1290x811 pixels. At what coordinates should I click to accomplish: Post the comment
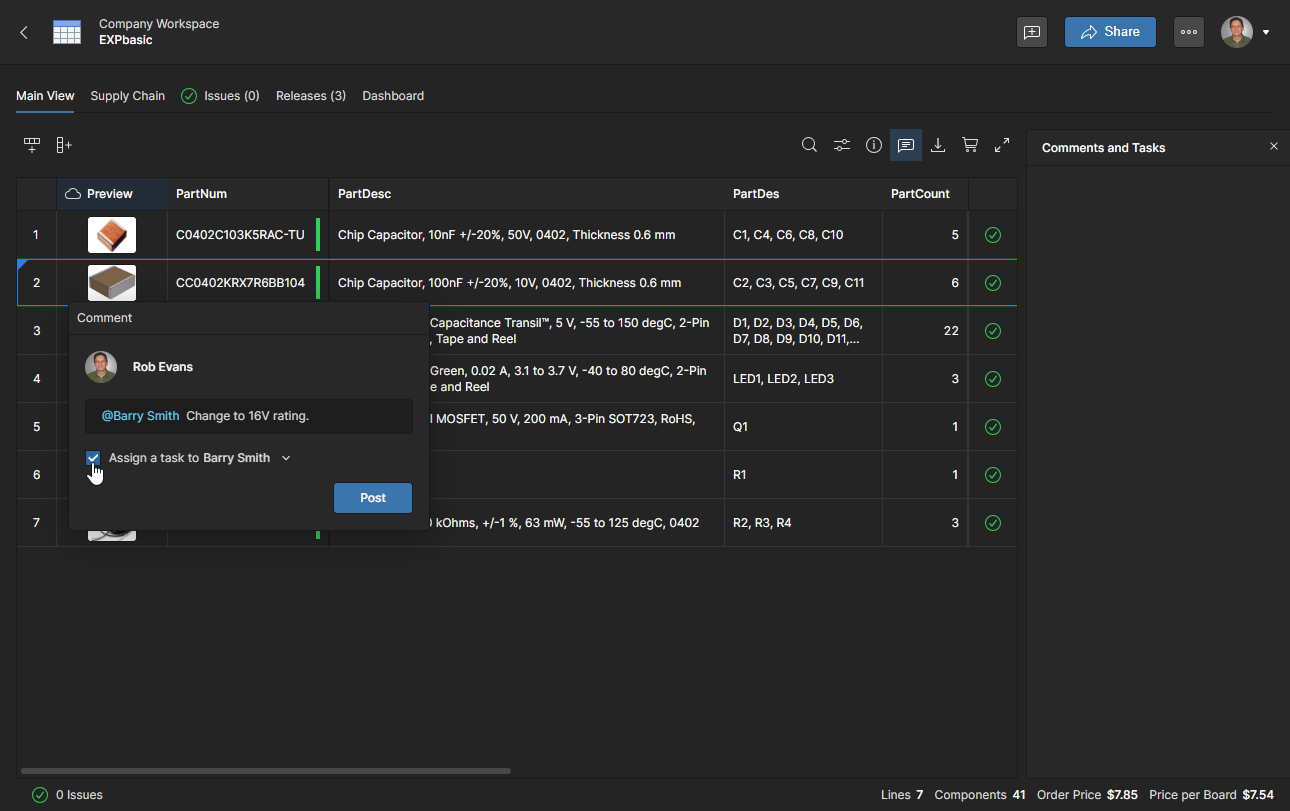coord(372,498)
